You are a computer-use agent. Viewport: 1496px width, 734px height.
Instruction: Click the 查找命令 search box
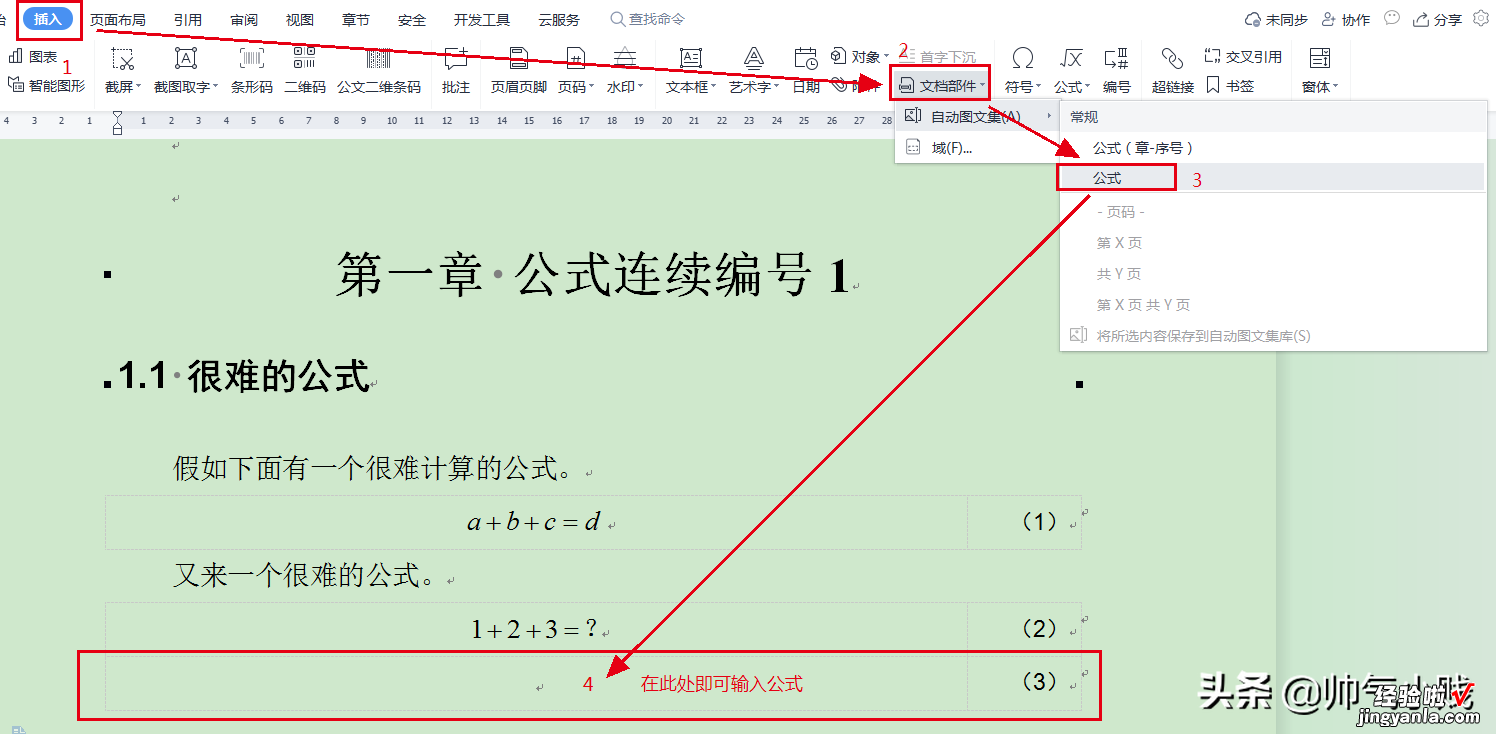coord(648,19)
